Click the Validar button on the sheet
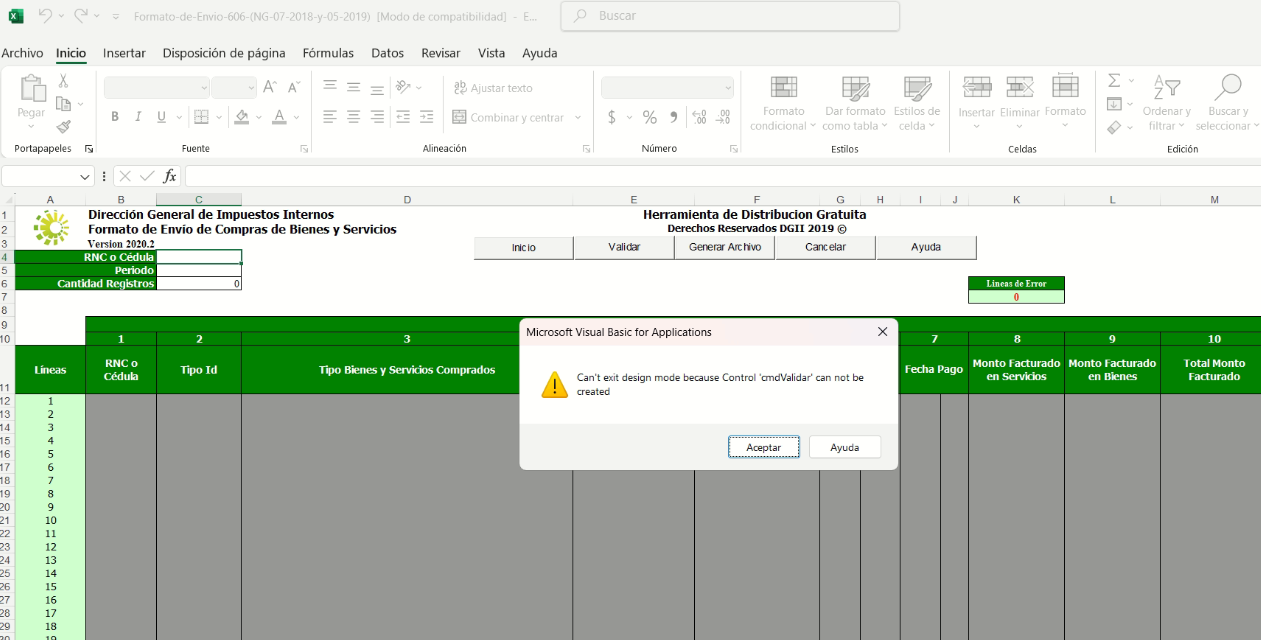The width and height of the screenshot is (1261, 640). (624, 247)
